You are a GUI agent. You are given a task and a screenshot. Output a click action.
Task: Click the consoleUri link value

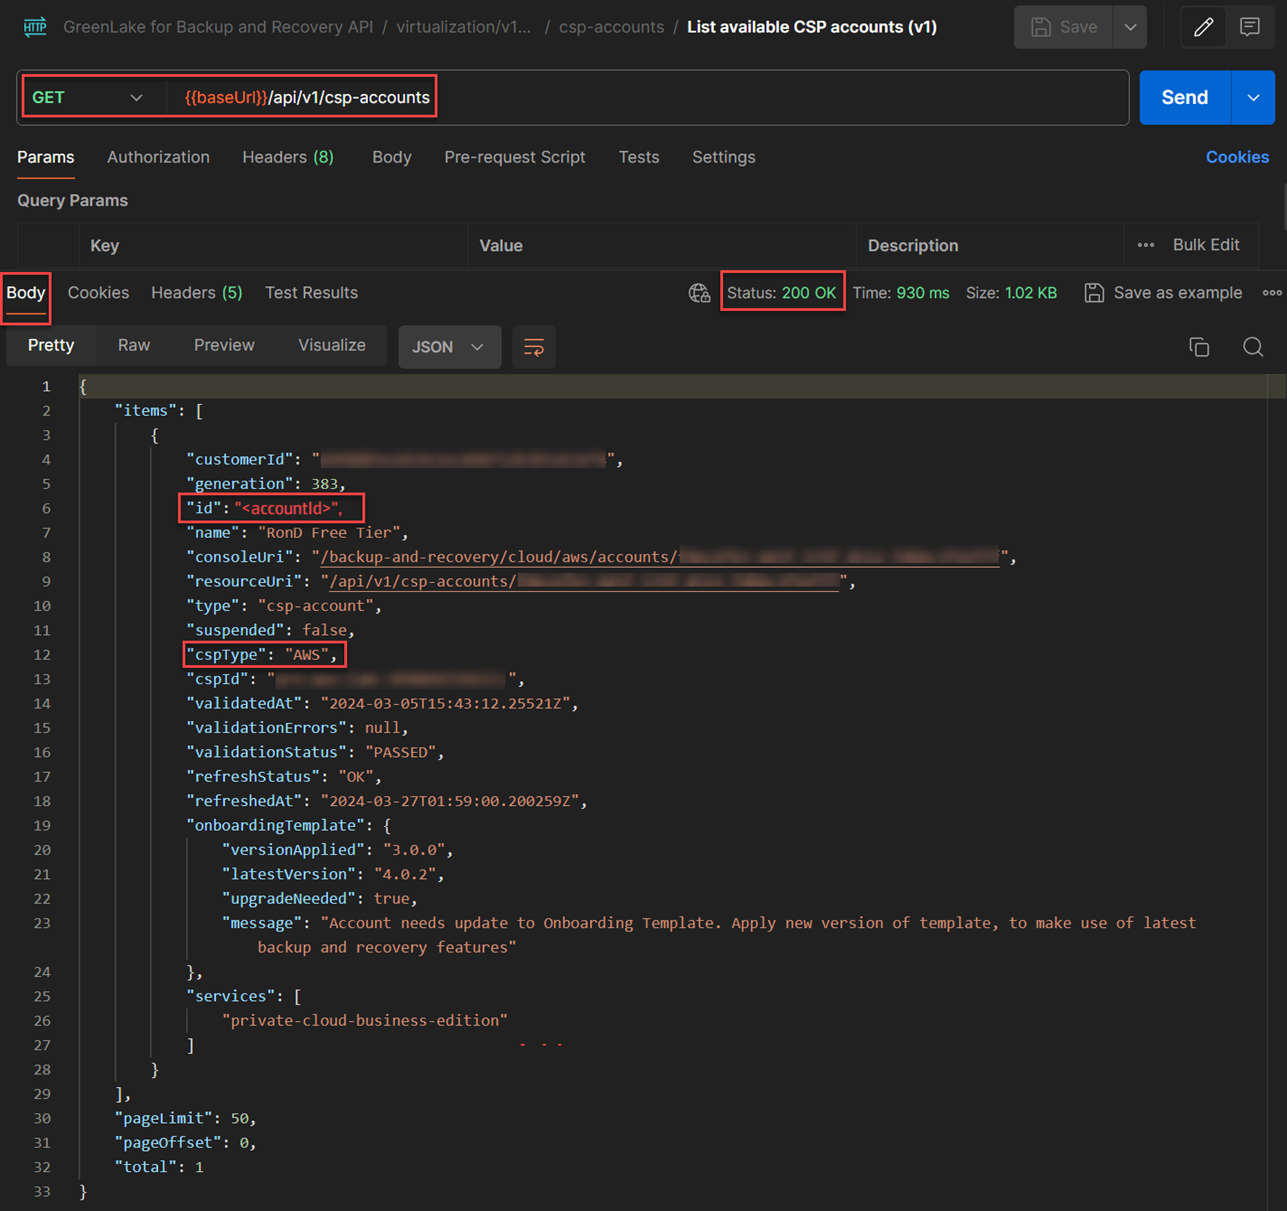pyautogui.click(x=660, y=557)
